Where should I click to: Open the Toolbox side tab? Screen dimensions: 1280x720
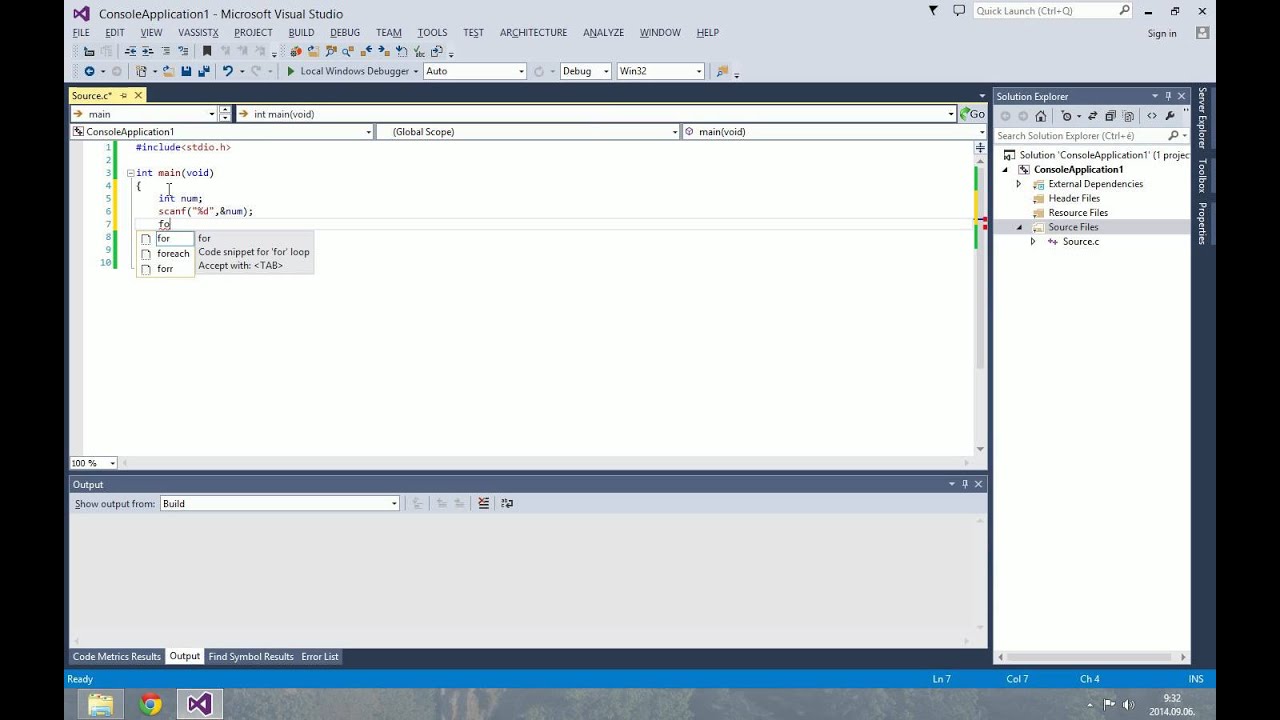(1202, 175)
